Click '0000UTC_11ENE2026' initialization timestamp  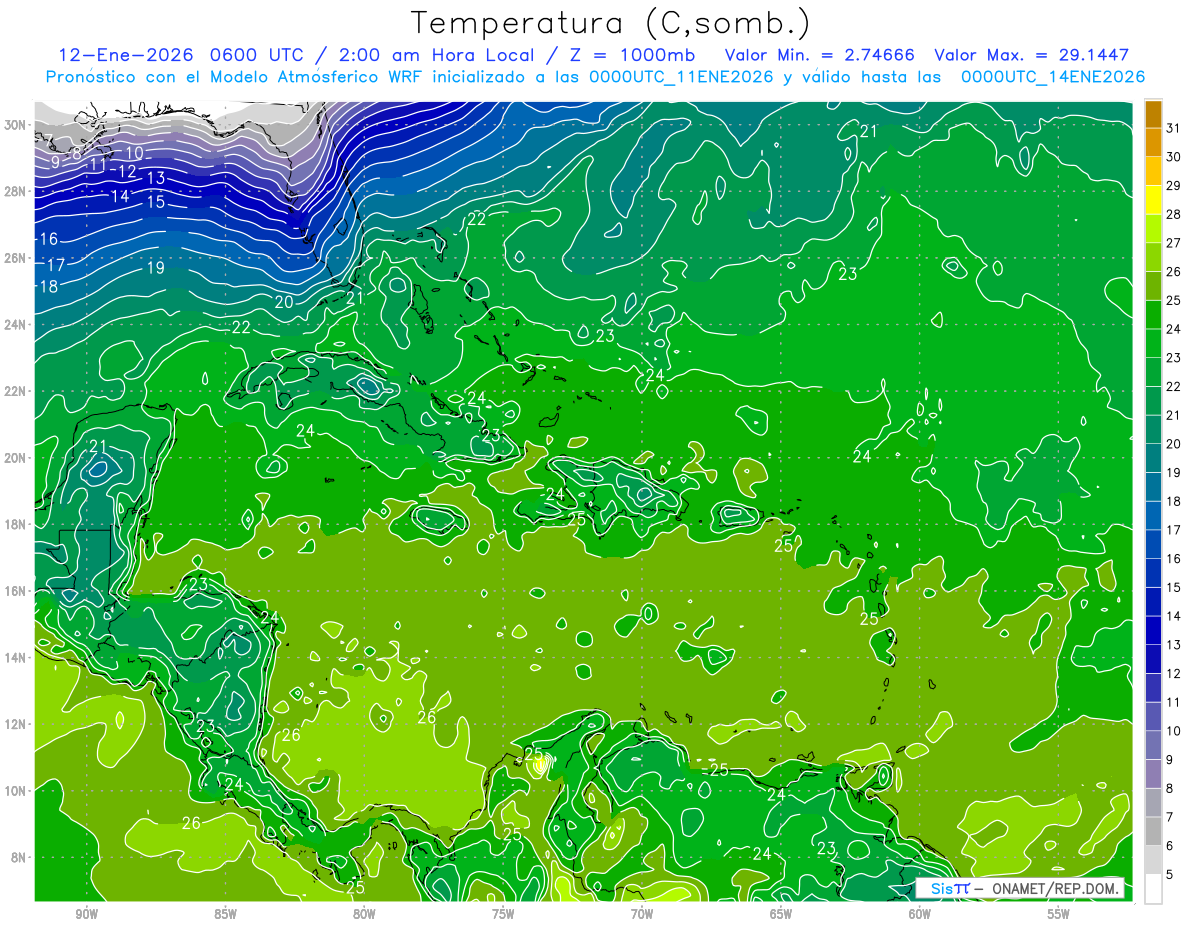(x=681, y=77)
